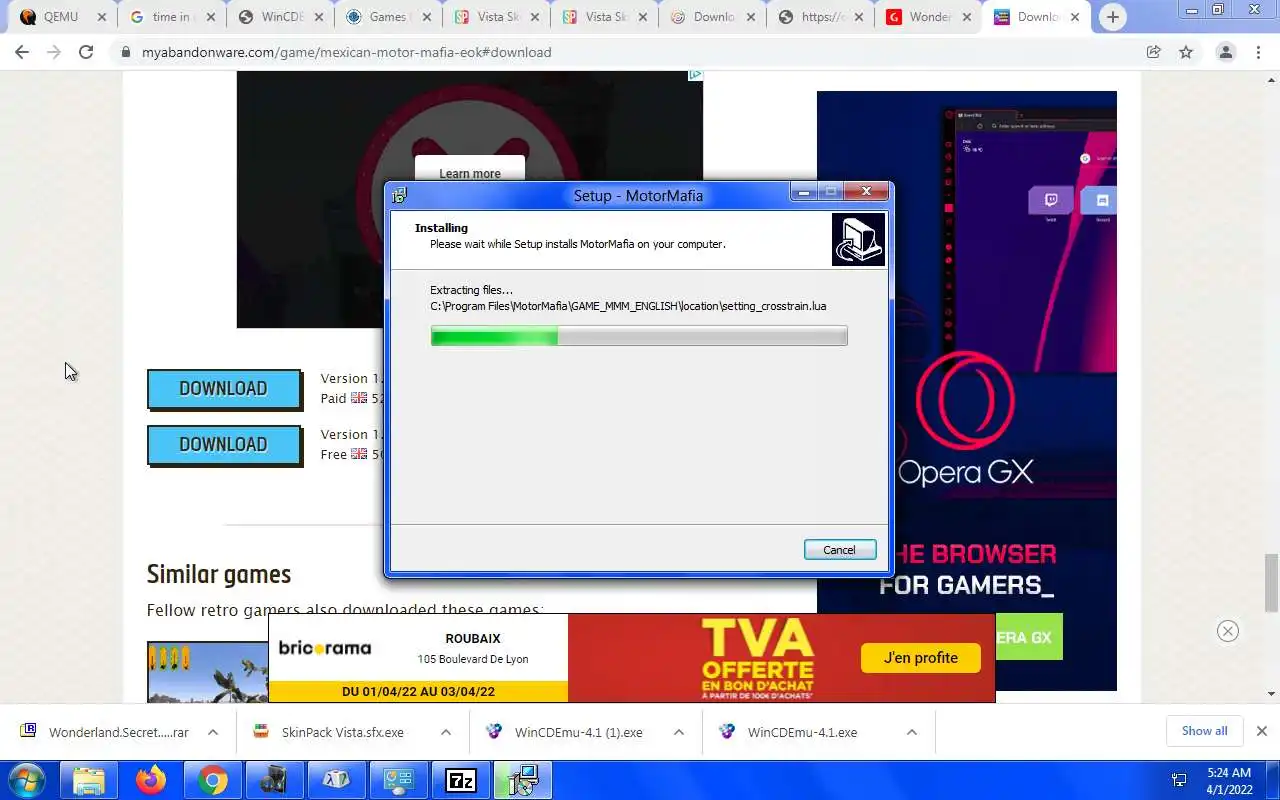Go forward in browser history
1280x800 pixels.
click(54, 52)
